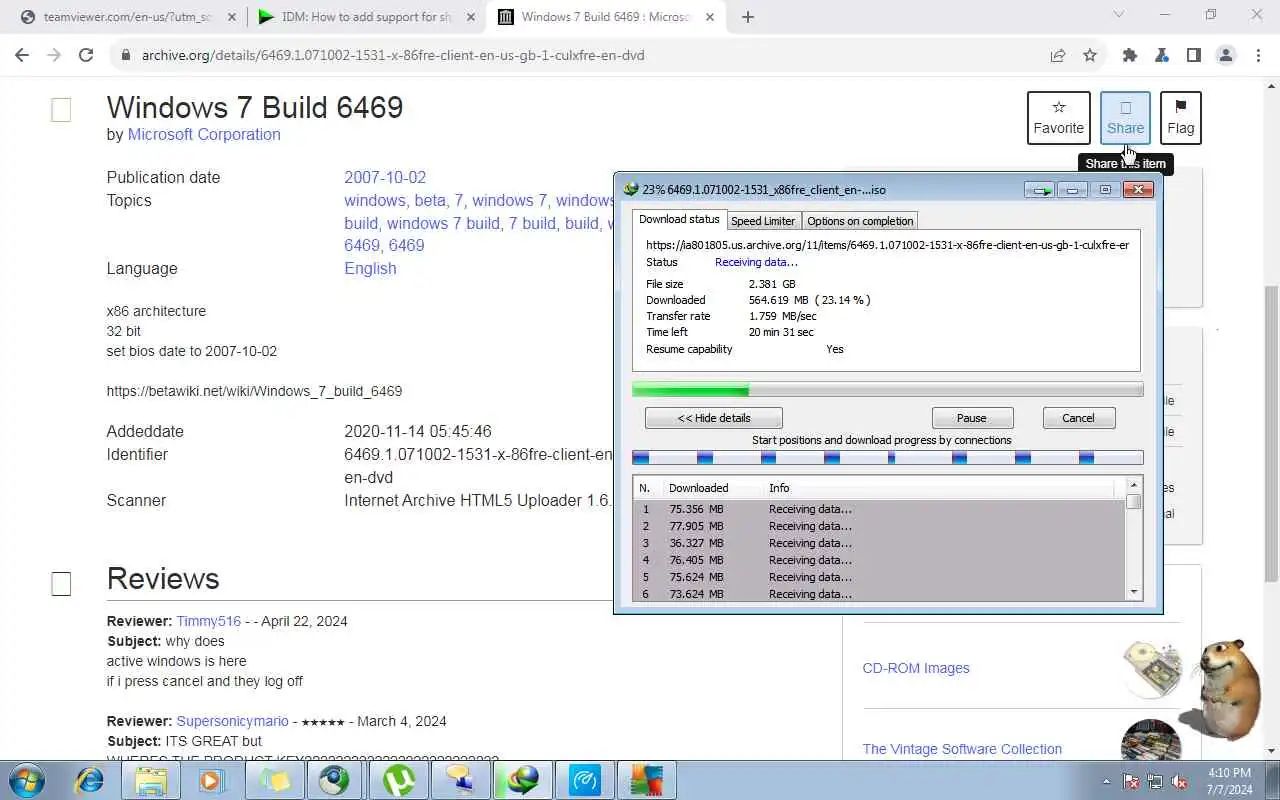The image size is (1280, 800).
Task: Click the connections progress segments bar
Action: [887, 458]
